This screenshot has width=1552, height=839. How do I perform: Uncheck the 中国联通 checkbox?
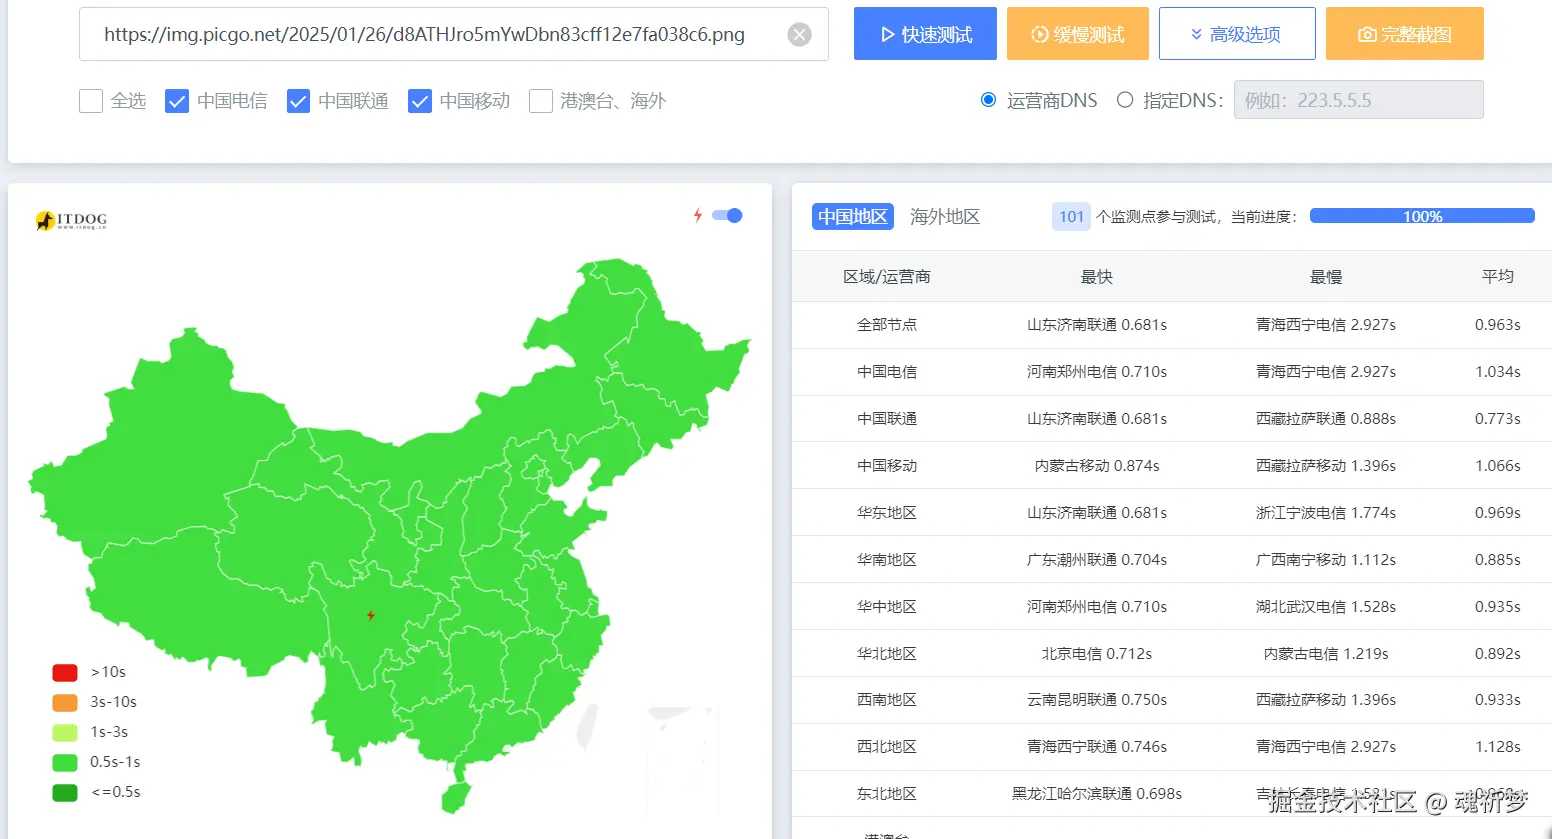298,101
